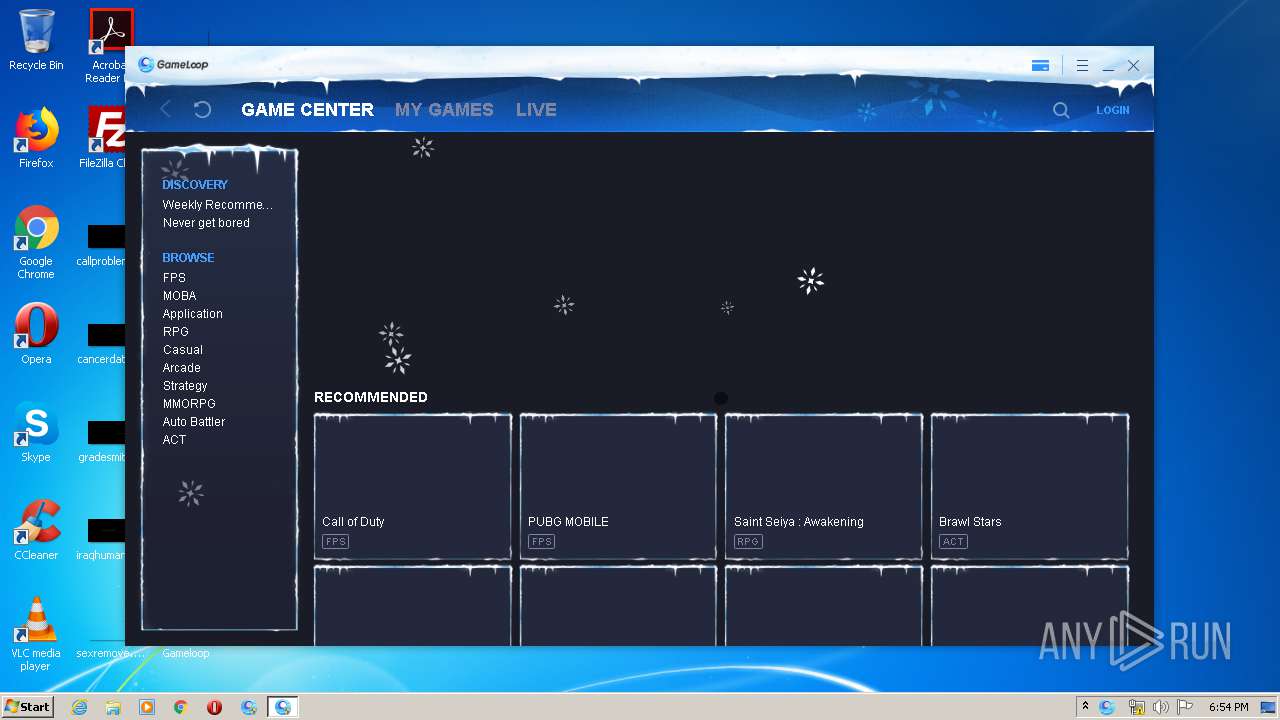Select the callproble... desktop file

point(103,245)
